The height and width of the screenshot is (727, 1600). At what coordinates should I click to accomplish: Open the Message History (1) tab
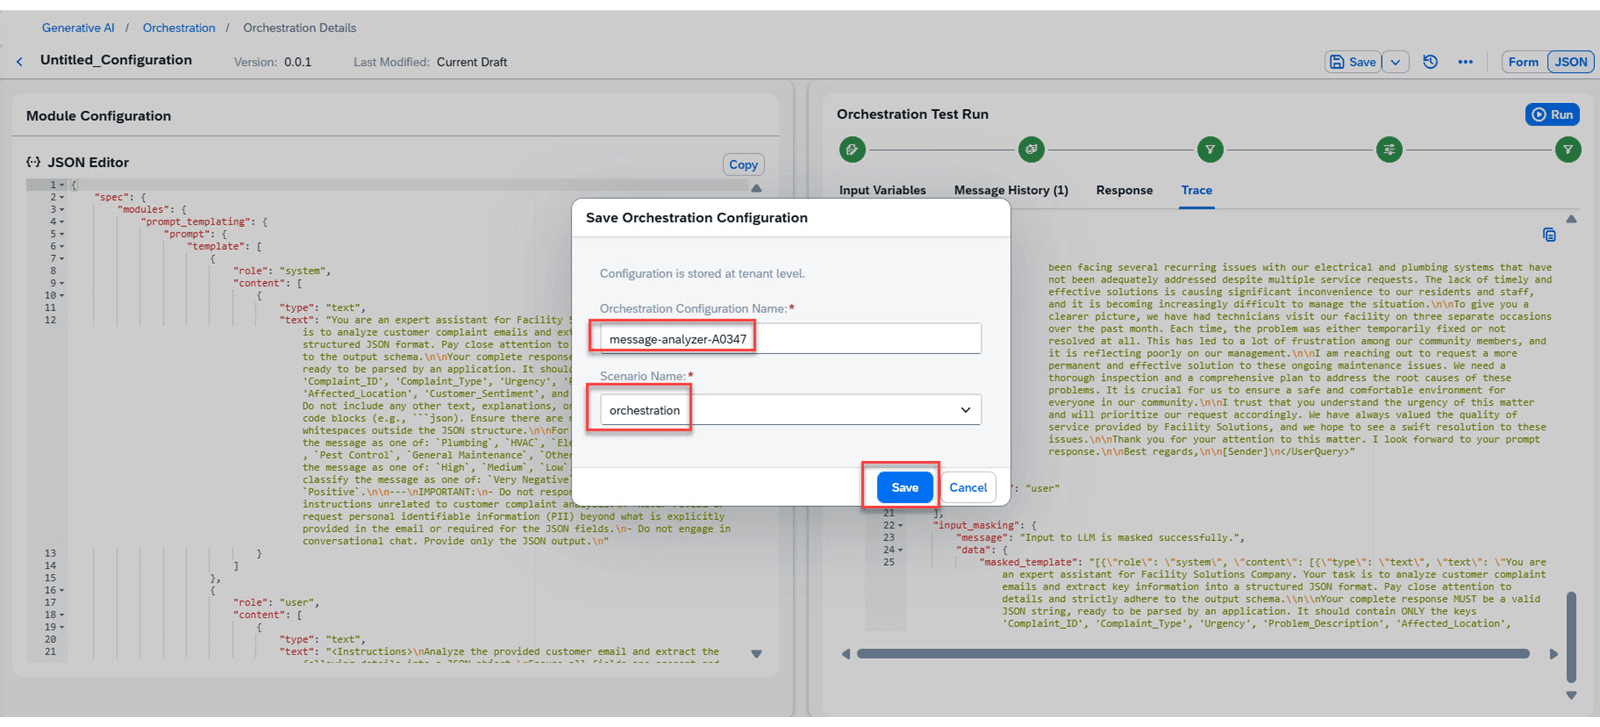[x=1011, y=190]
